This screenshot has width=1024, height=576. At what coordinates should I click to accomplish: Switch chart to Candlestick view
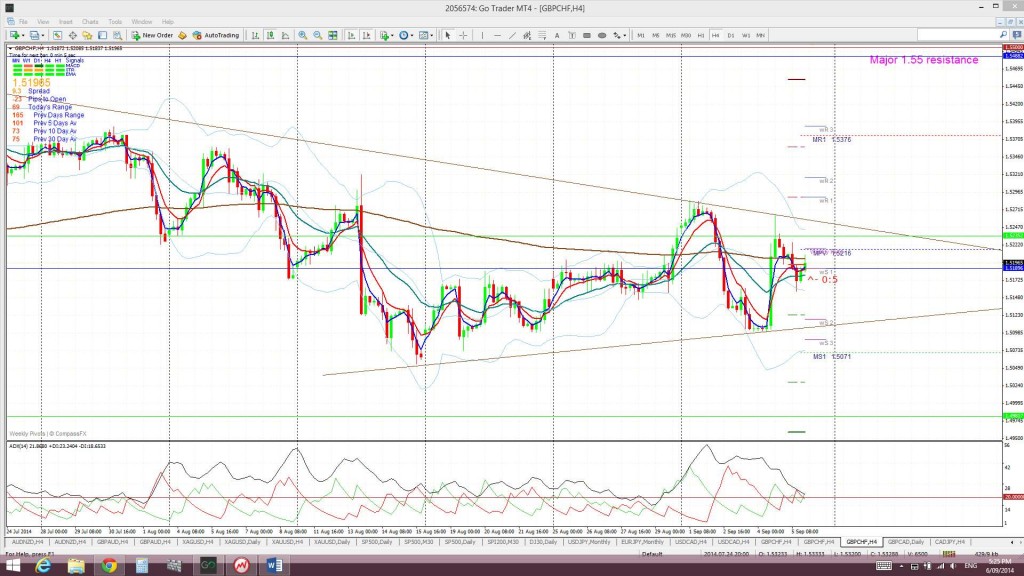(270, 35)
